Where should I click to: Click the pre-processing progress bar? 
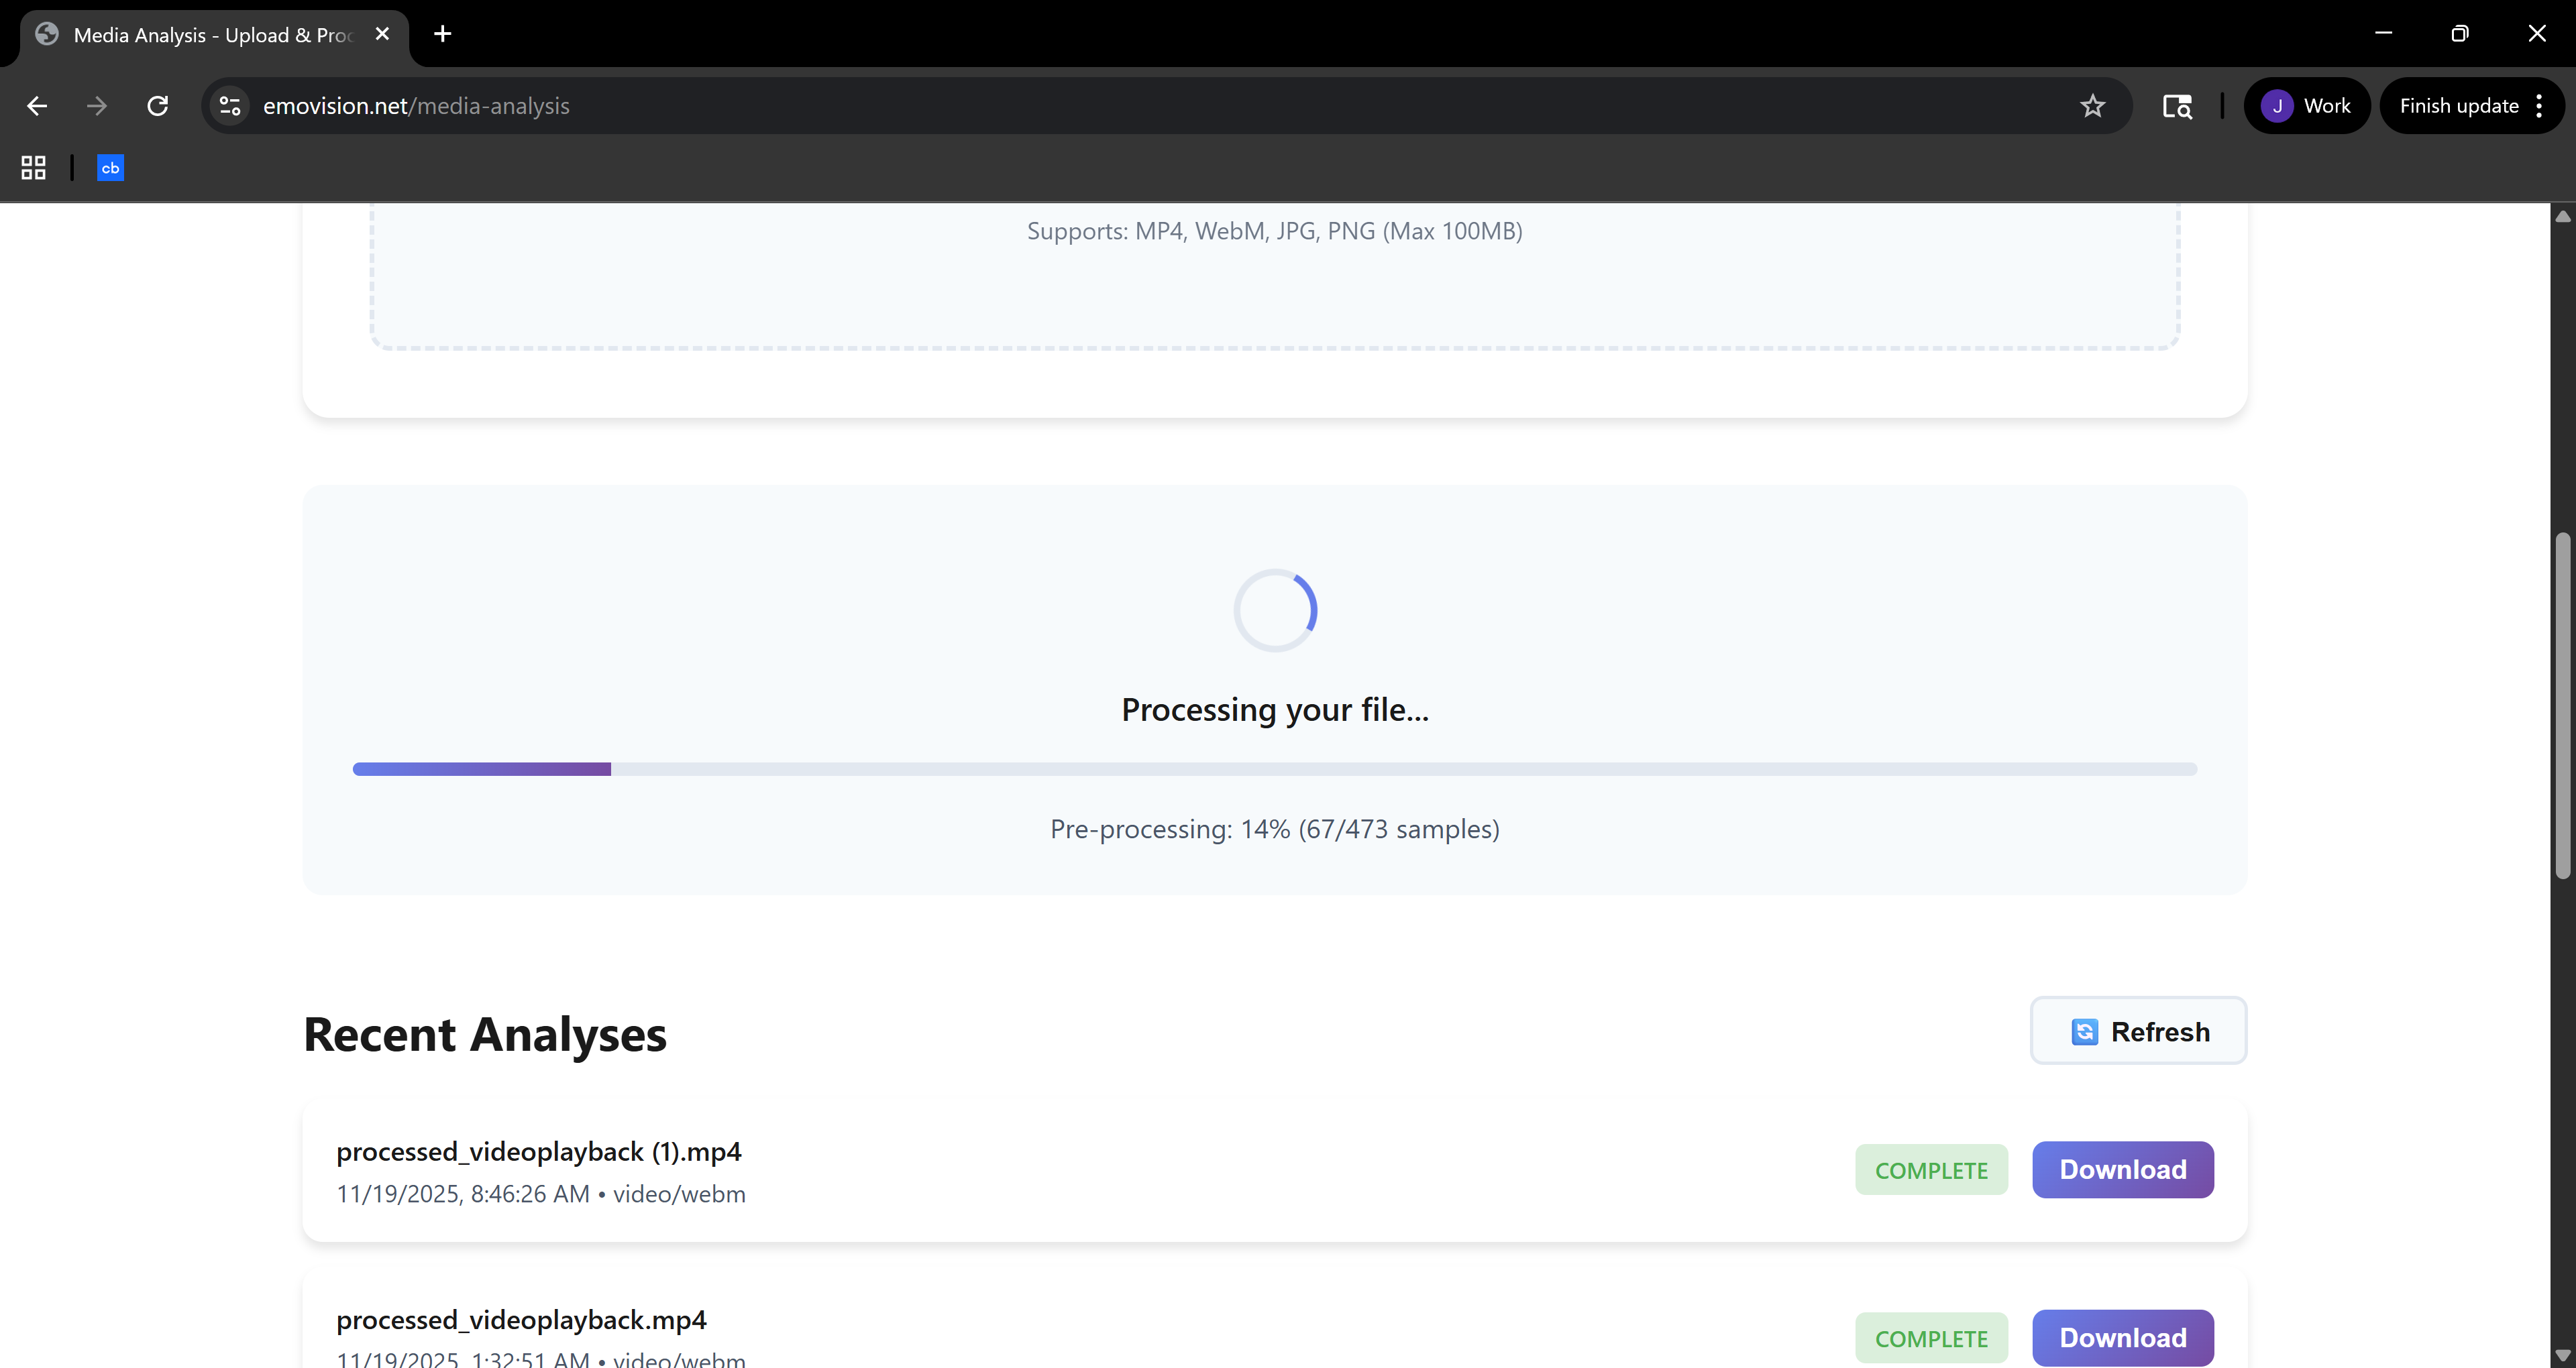(x=1274, y=769)
